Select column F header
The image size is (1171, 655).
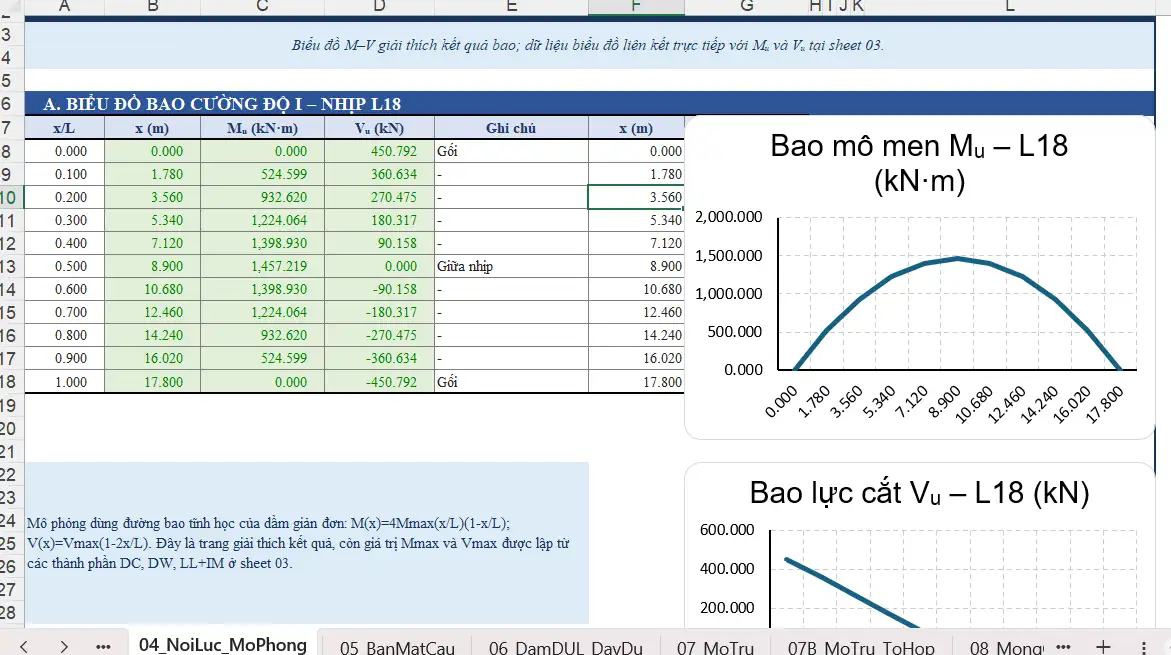[x=636, y=7]
